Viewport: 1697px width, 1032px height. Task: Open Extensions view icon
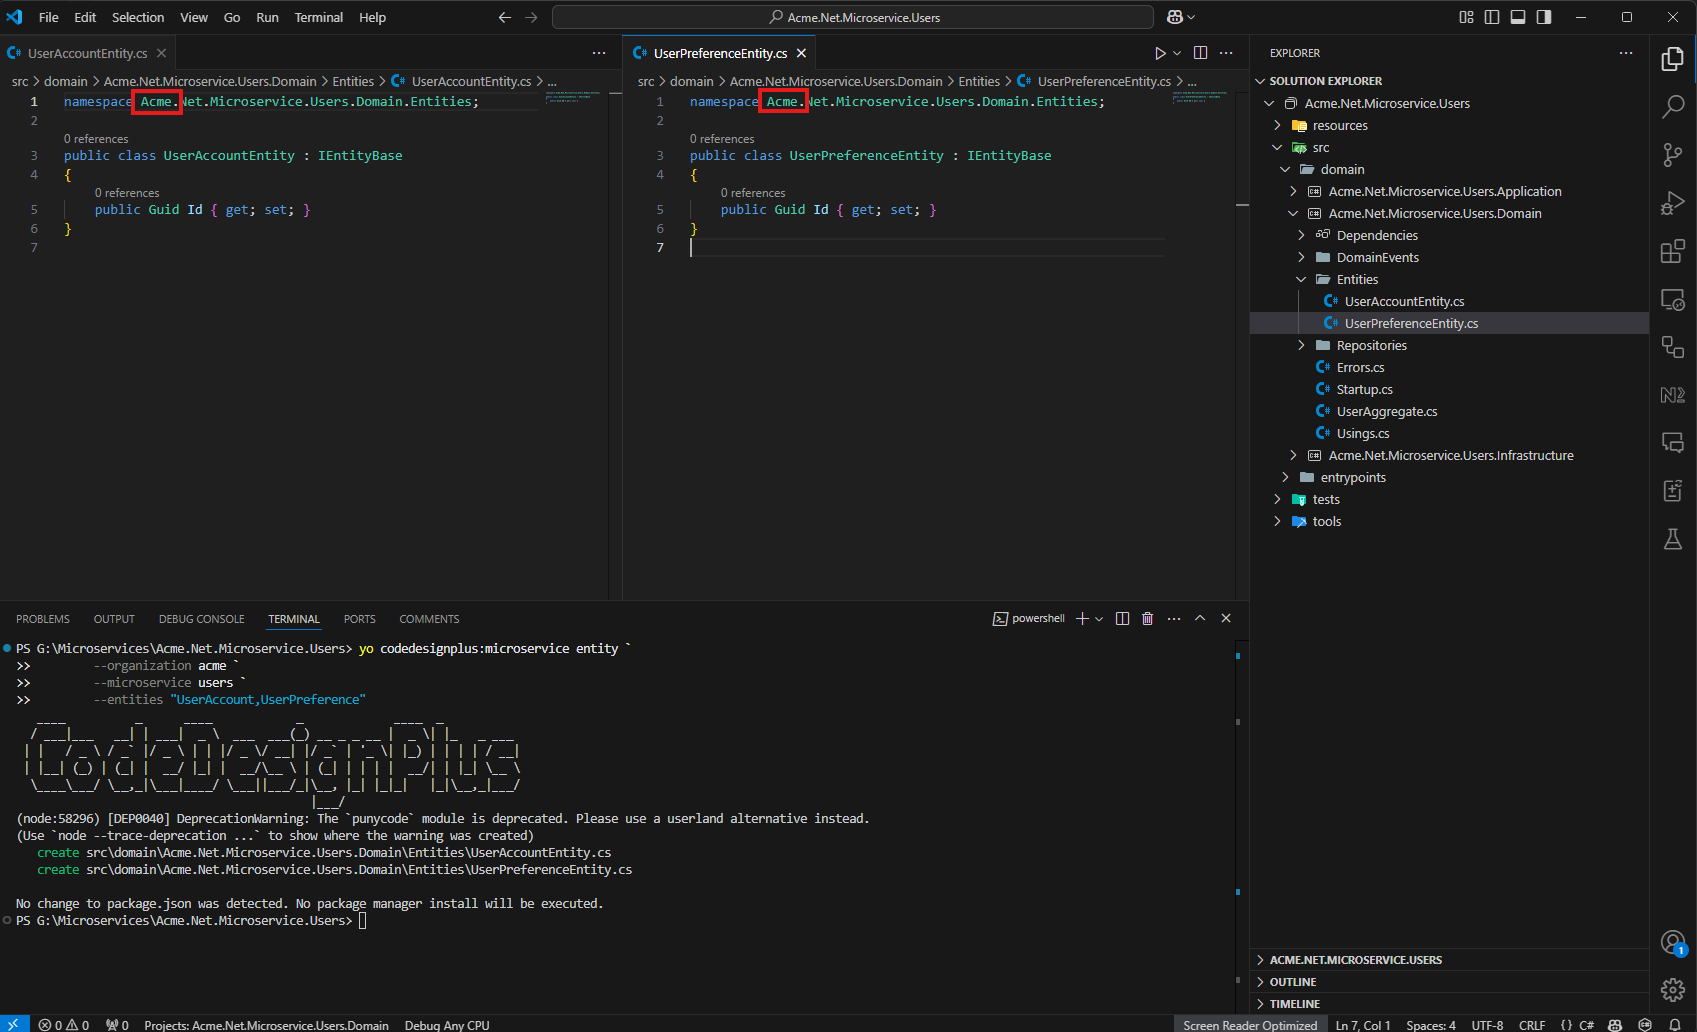tap(1672, 250)
